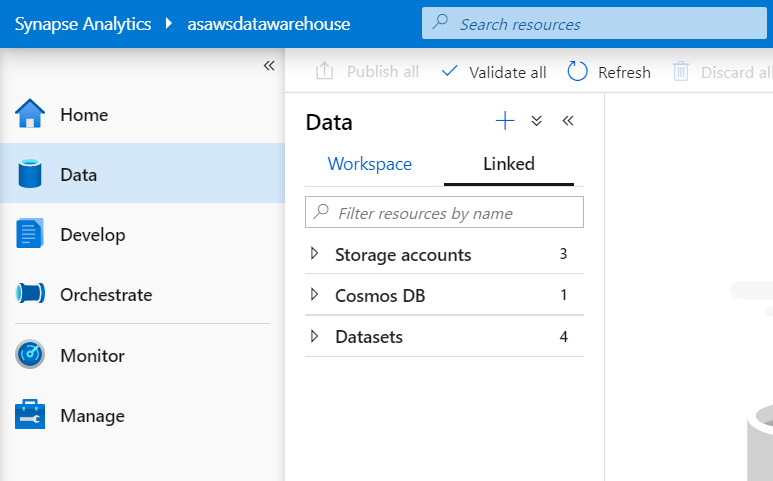Screen dimensions: 773x481
Task: Open the Orchestrate pipeline icon
Action: (30, 293)
